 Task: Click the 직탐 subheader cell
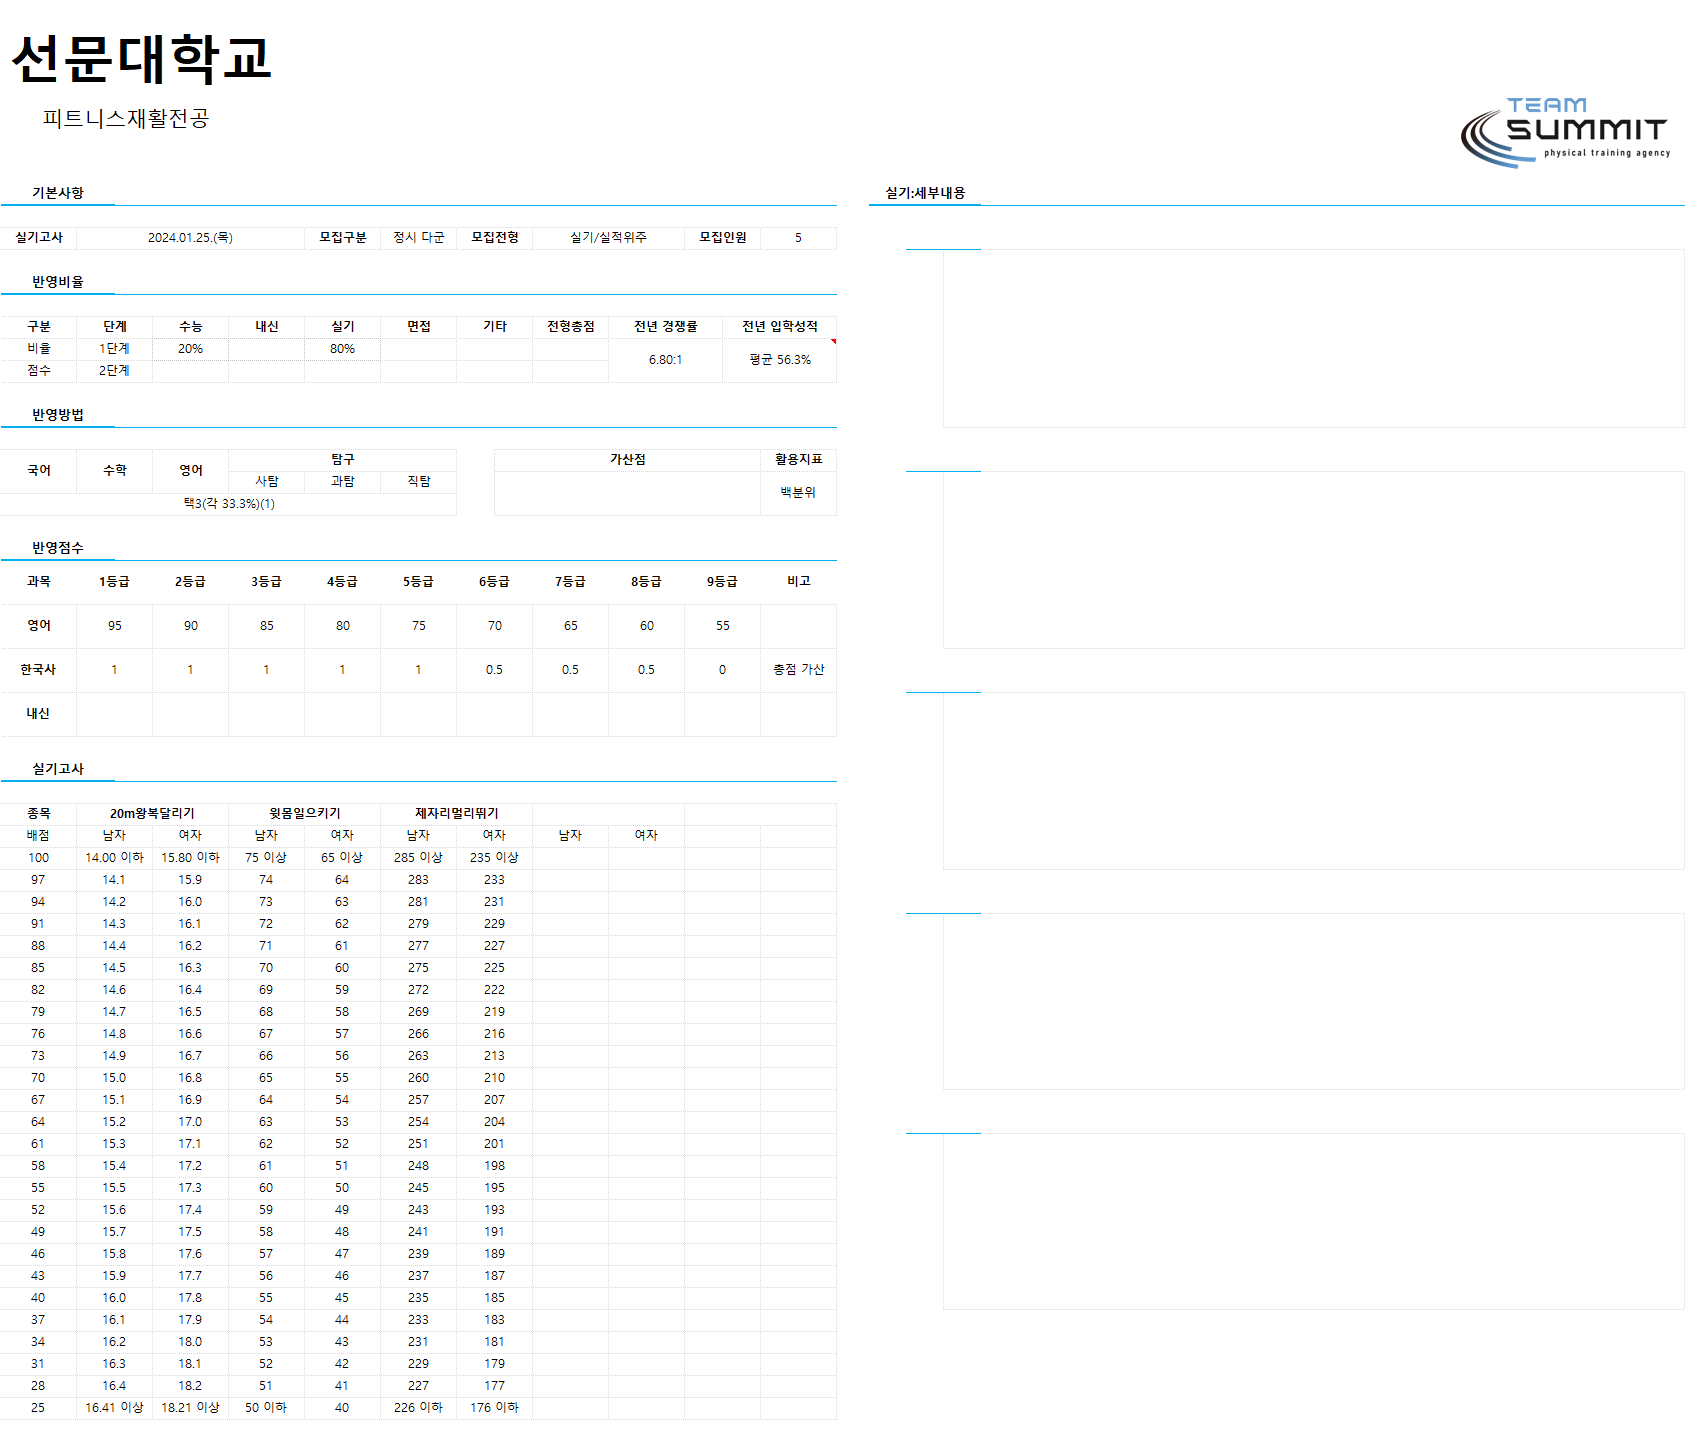click(418, 482)
